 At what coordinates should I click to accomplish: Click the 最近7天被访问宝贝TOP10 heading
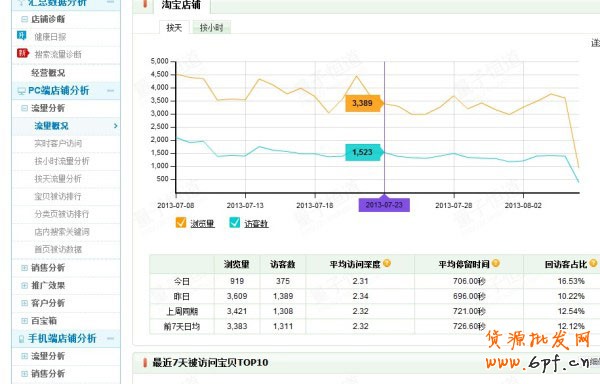210,363
